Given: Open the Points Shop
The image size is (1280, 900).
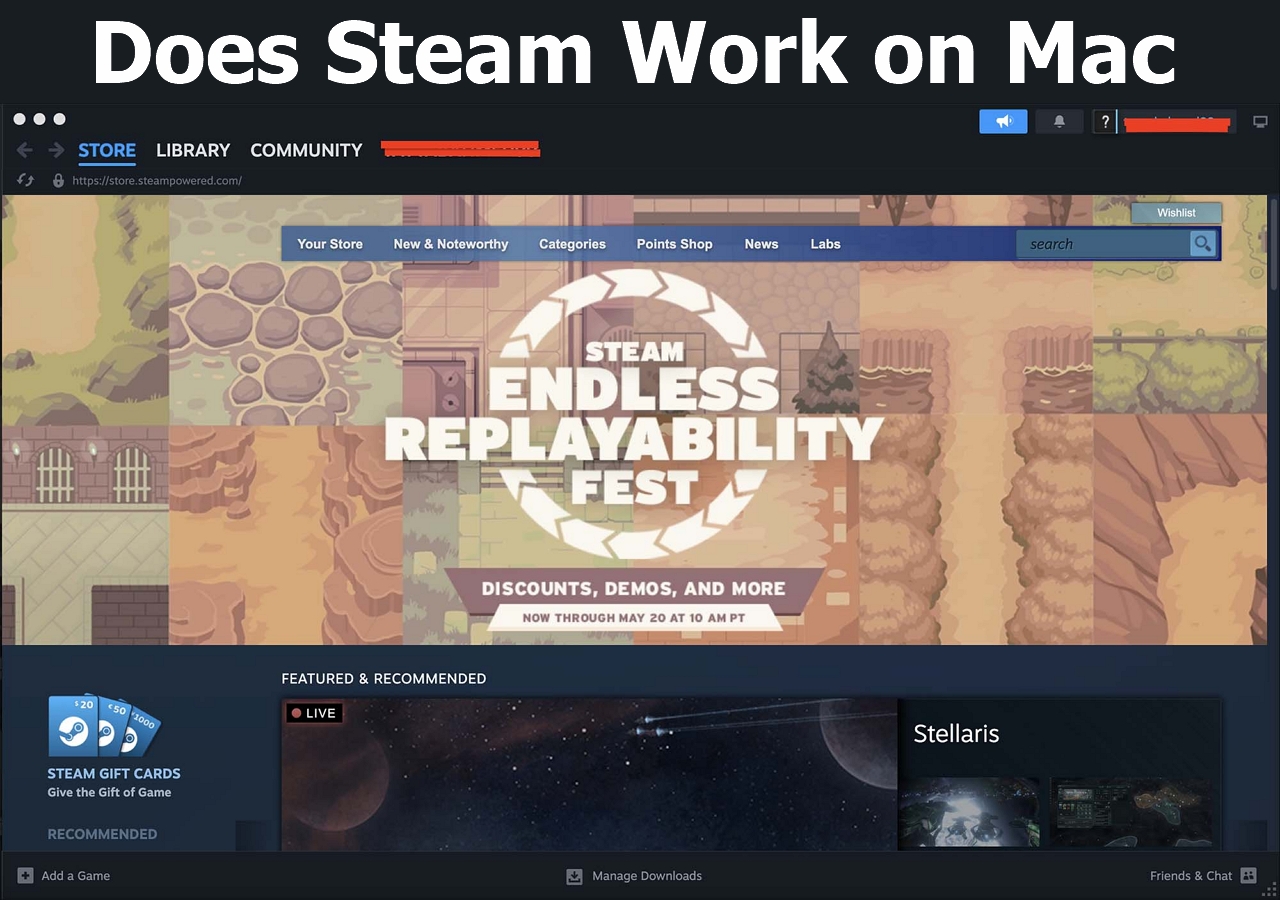Looking at the screenshot, I should click(674, 243).
